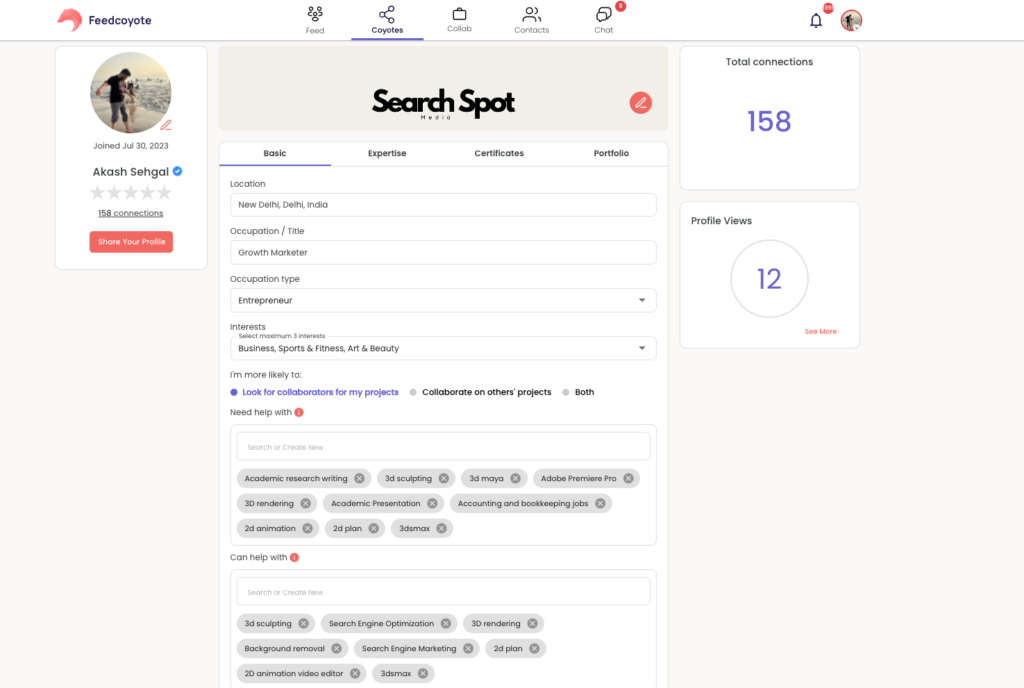This screenshot has width=1024, height=688.
Task: Click the notifications bell icon
Action: pos(816,21)
